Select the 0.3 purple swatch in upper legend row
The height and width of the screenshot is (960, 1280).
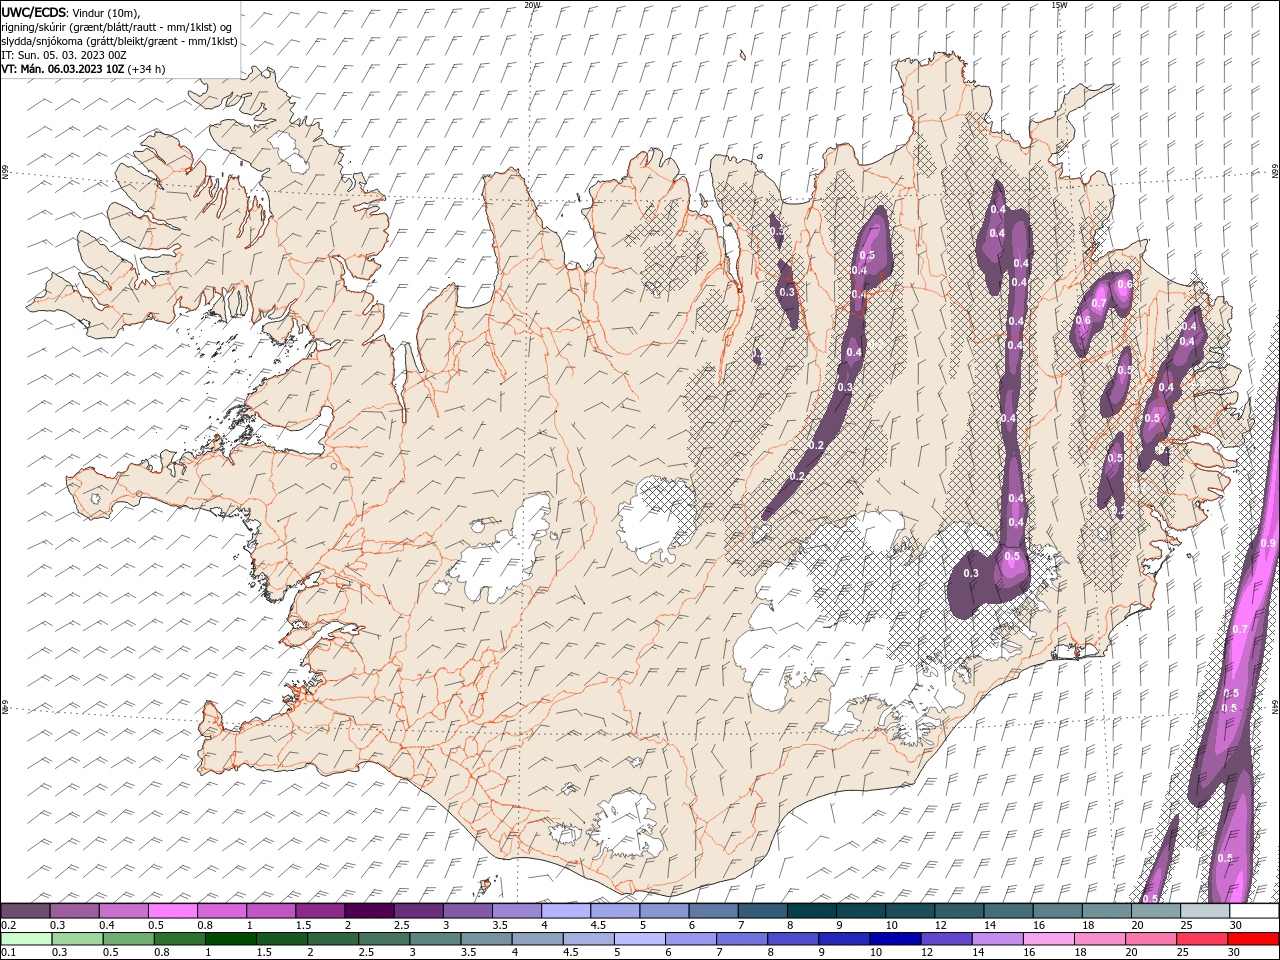pyautogui.click(x=74, y=911)
